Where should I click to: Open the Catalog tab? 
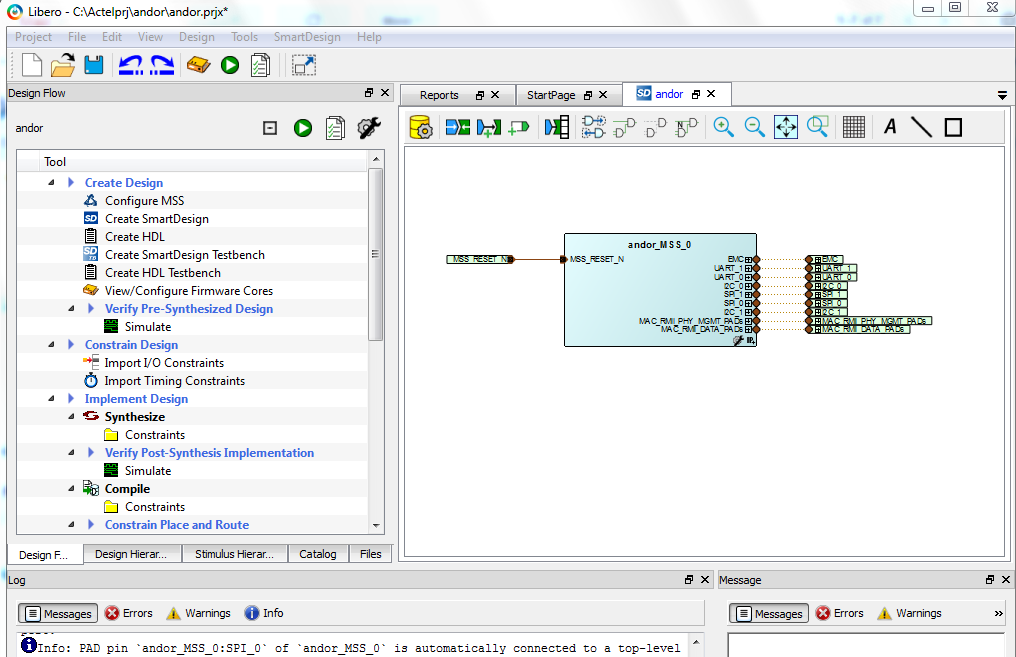point(318,554)
